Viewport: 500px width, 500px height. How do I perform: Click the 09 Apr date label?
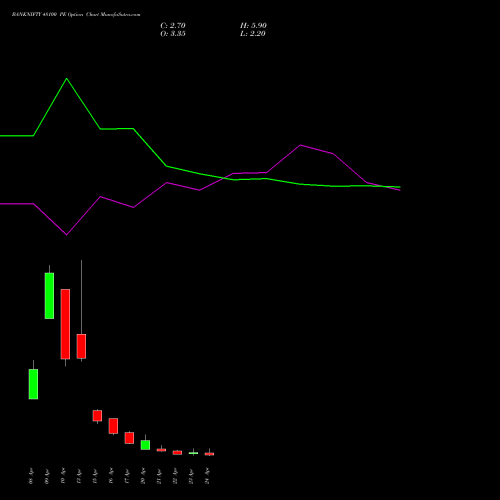(x=47, y=476)
